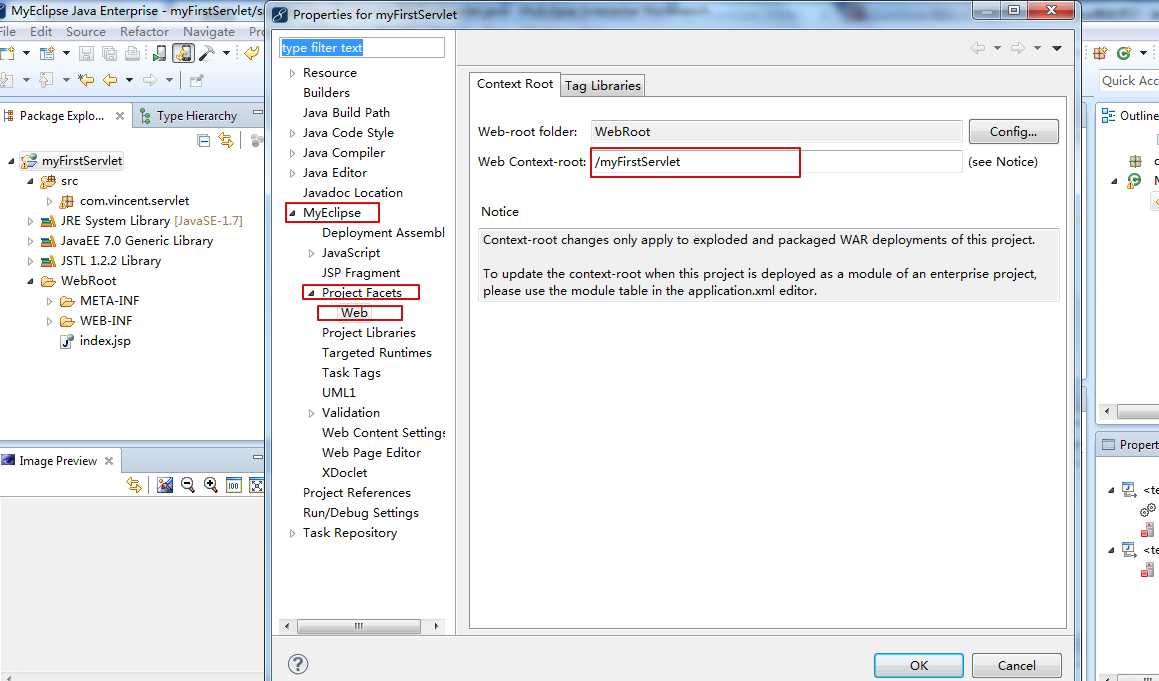Switch to the Tag Libraries tab
The width and height of the screenshot is (1159, 681).
tap(602, 86)
